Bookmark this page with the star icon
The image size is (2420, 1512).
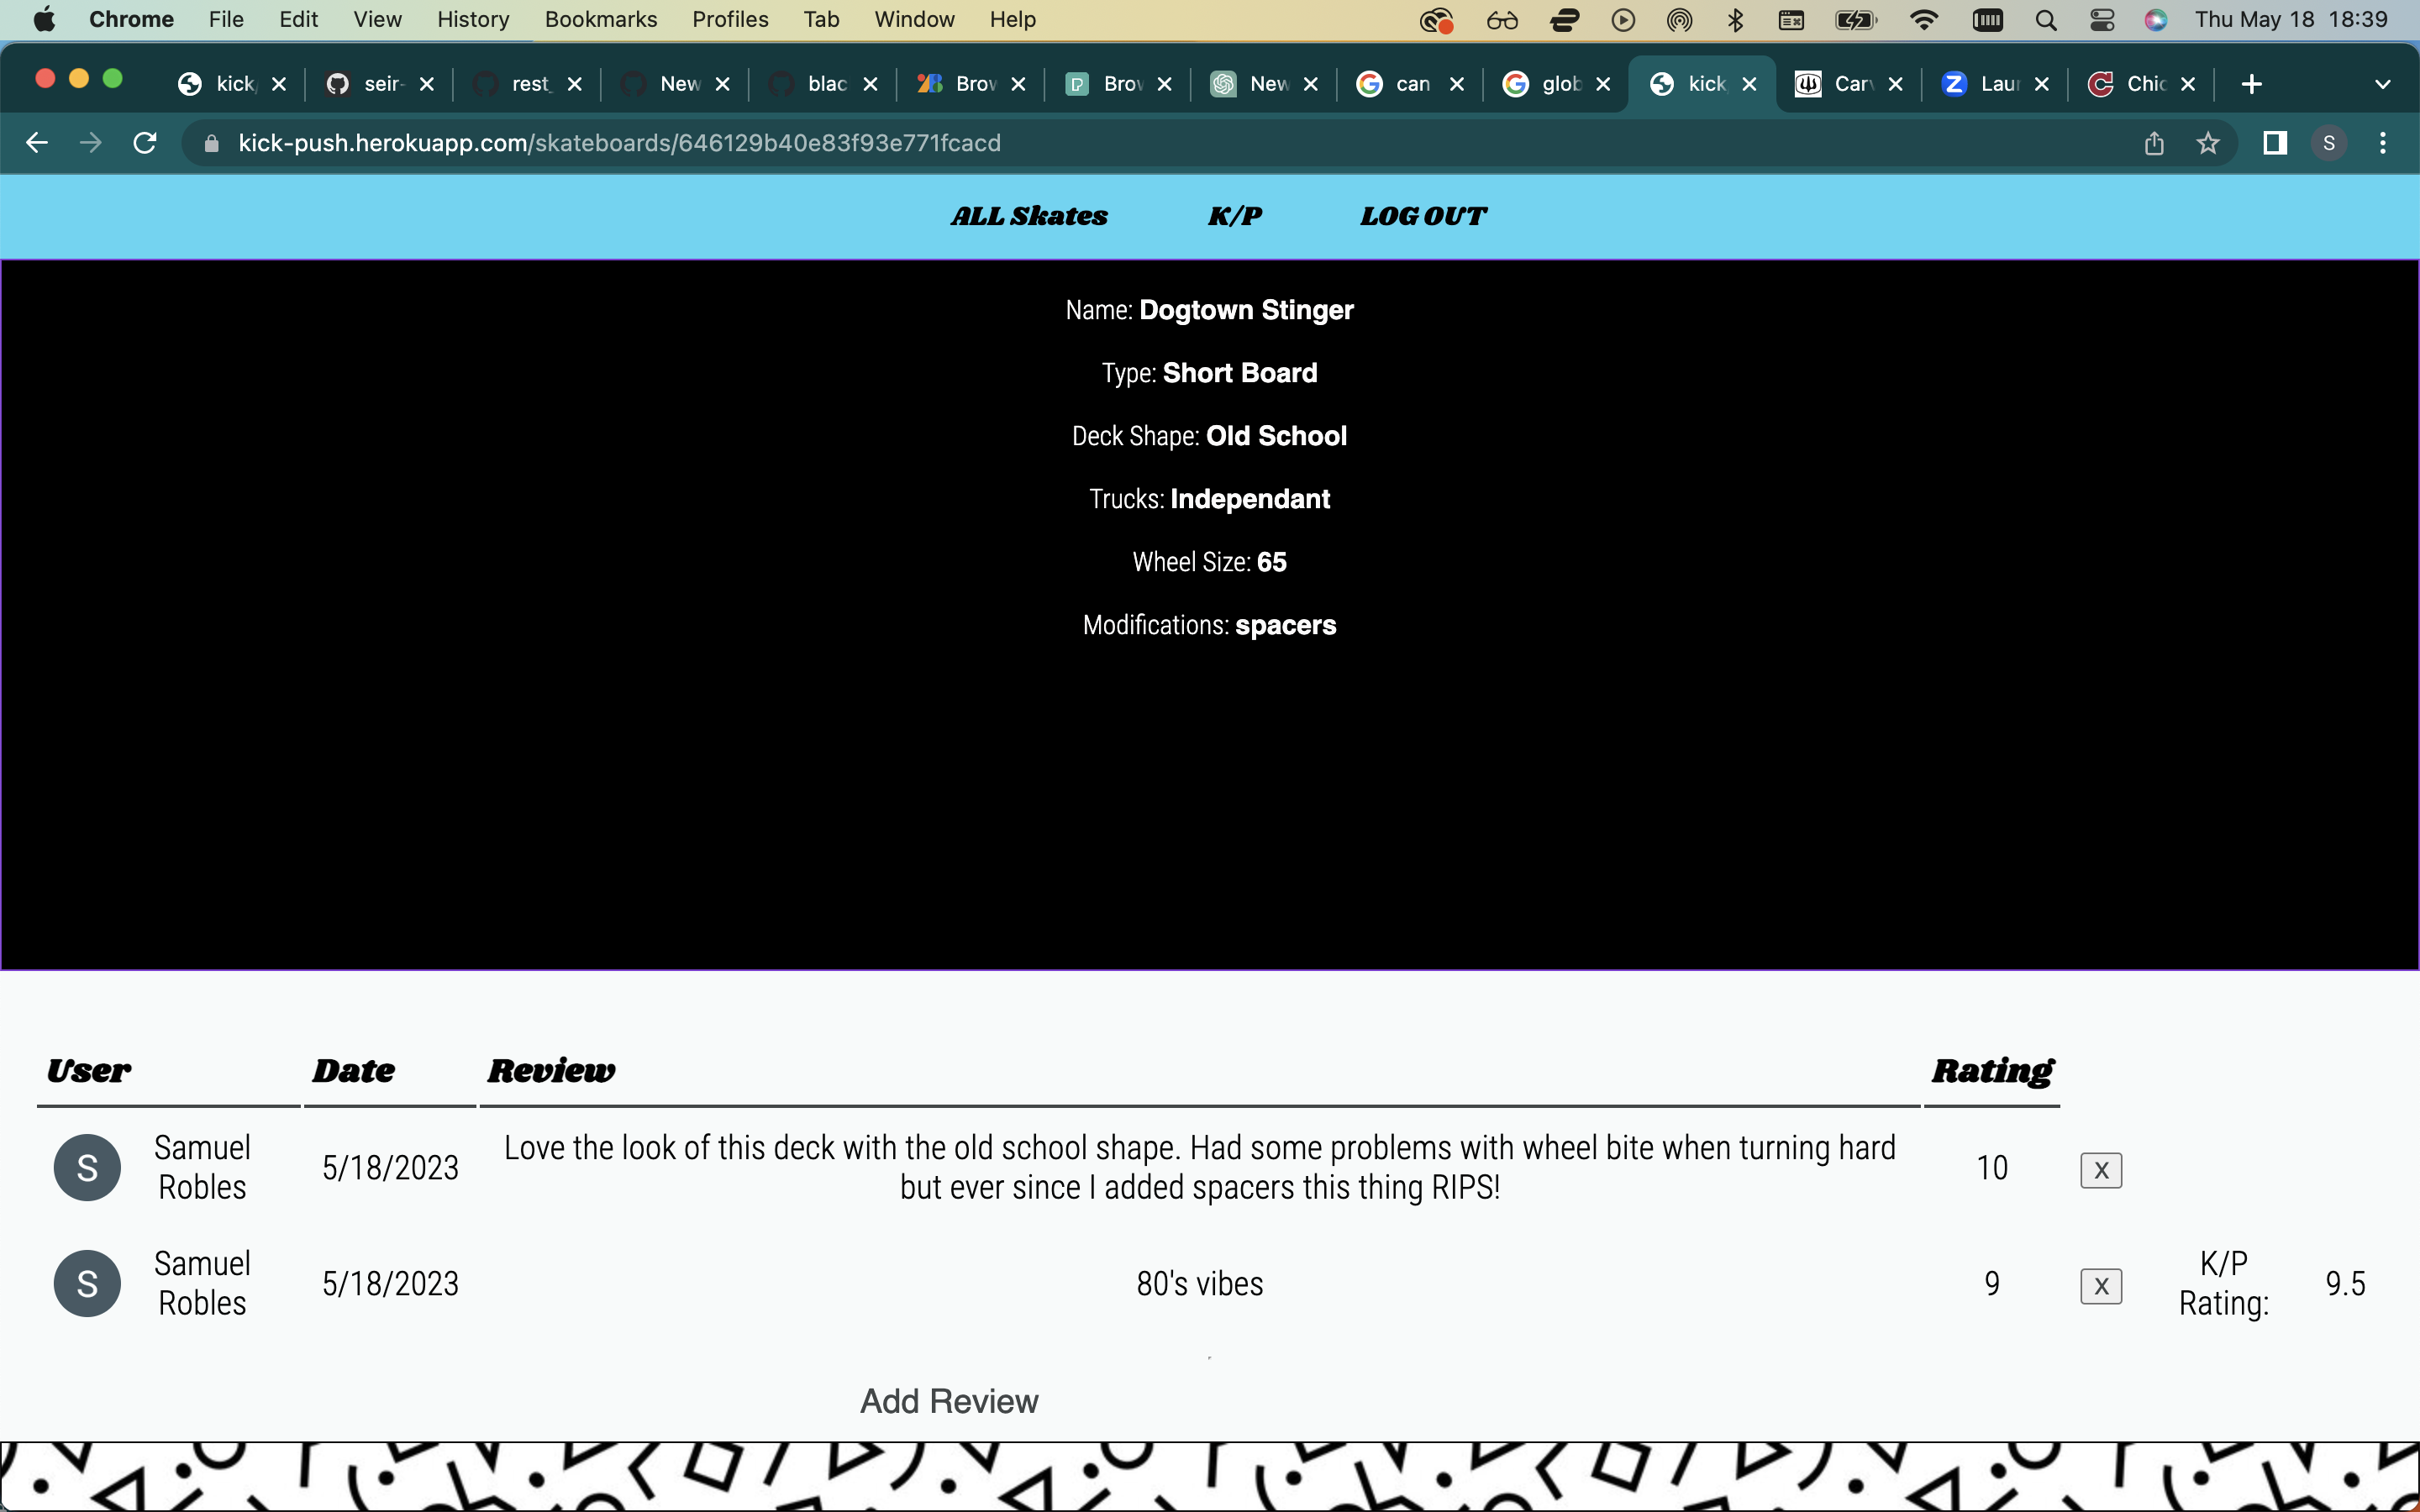pyautogui.click(x=2208, y=142)
